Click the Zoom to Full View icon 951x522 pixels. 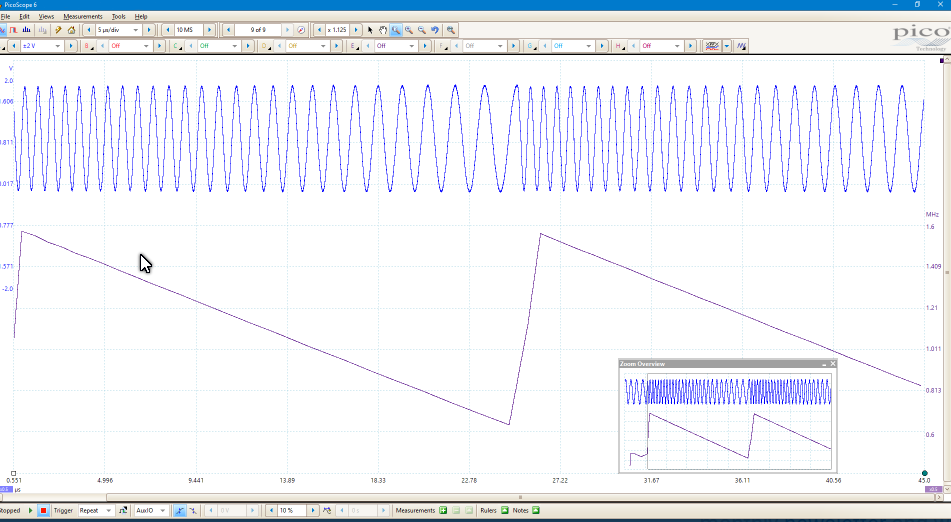click(452, 30)
